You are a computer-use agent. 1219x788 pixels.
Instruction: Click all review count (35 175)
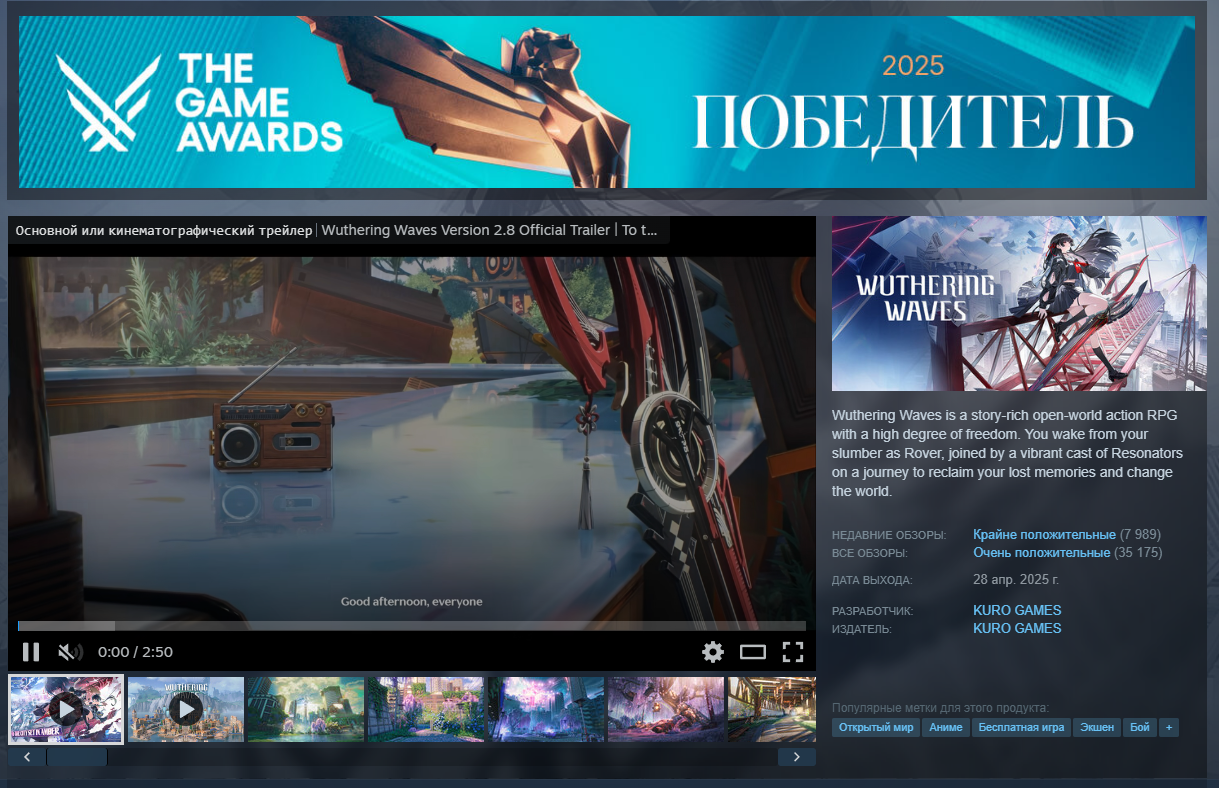tap(1139, 552)
